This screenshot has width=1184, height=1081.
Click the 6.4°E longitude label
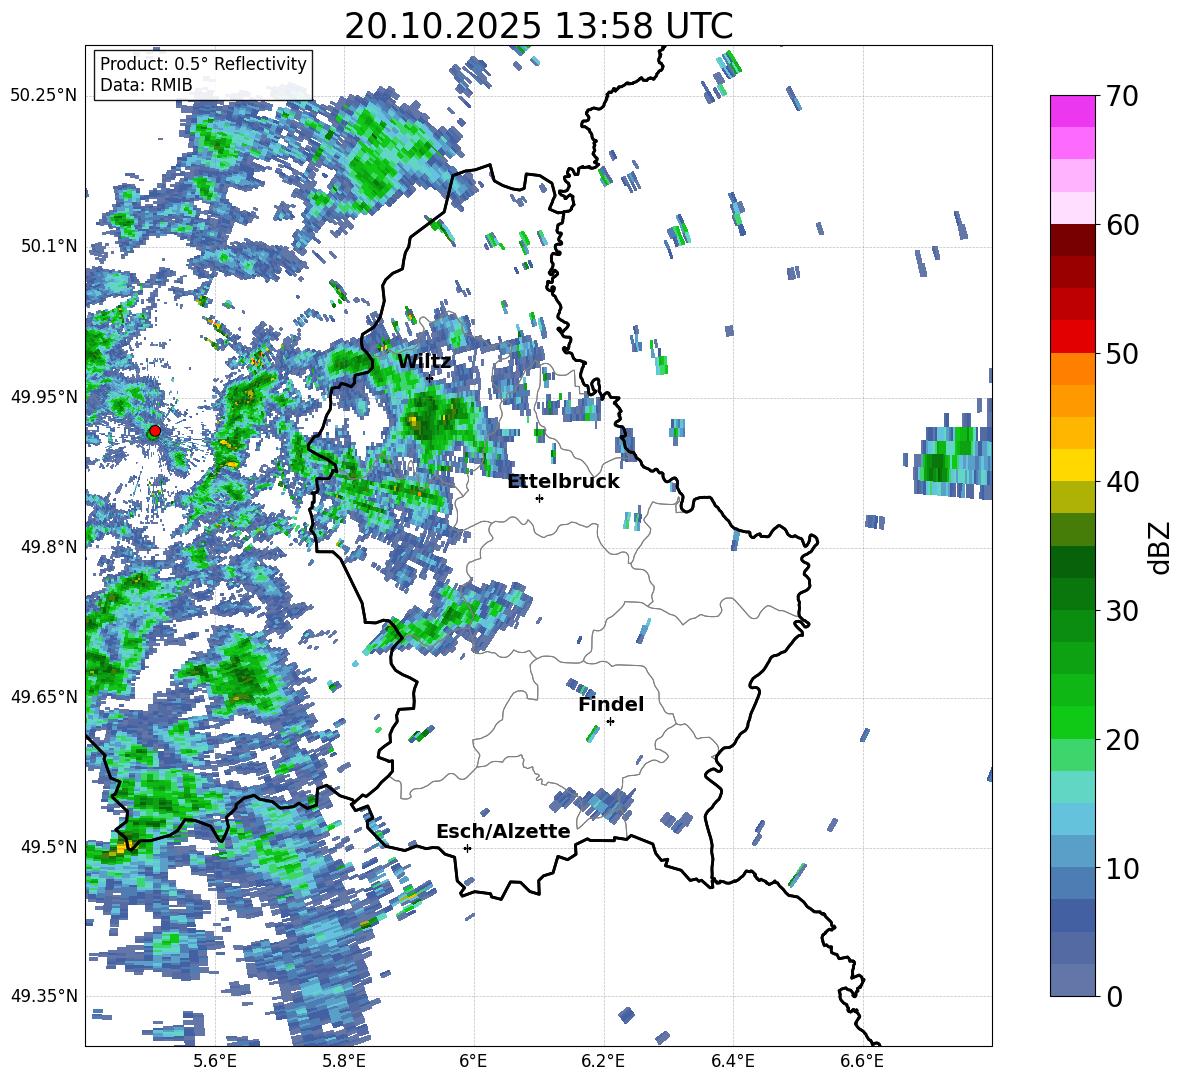pyautogui.click(x=733, y=1062)
